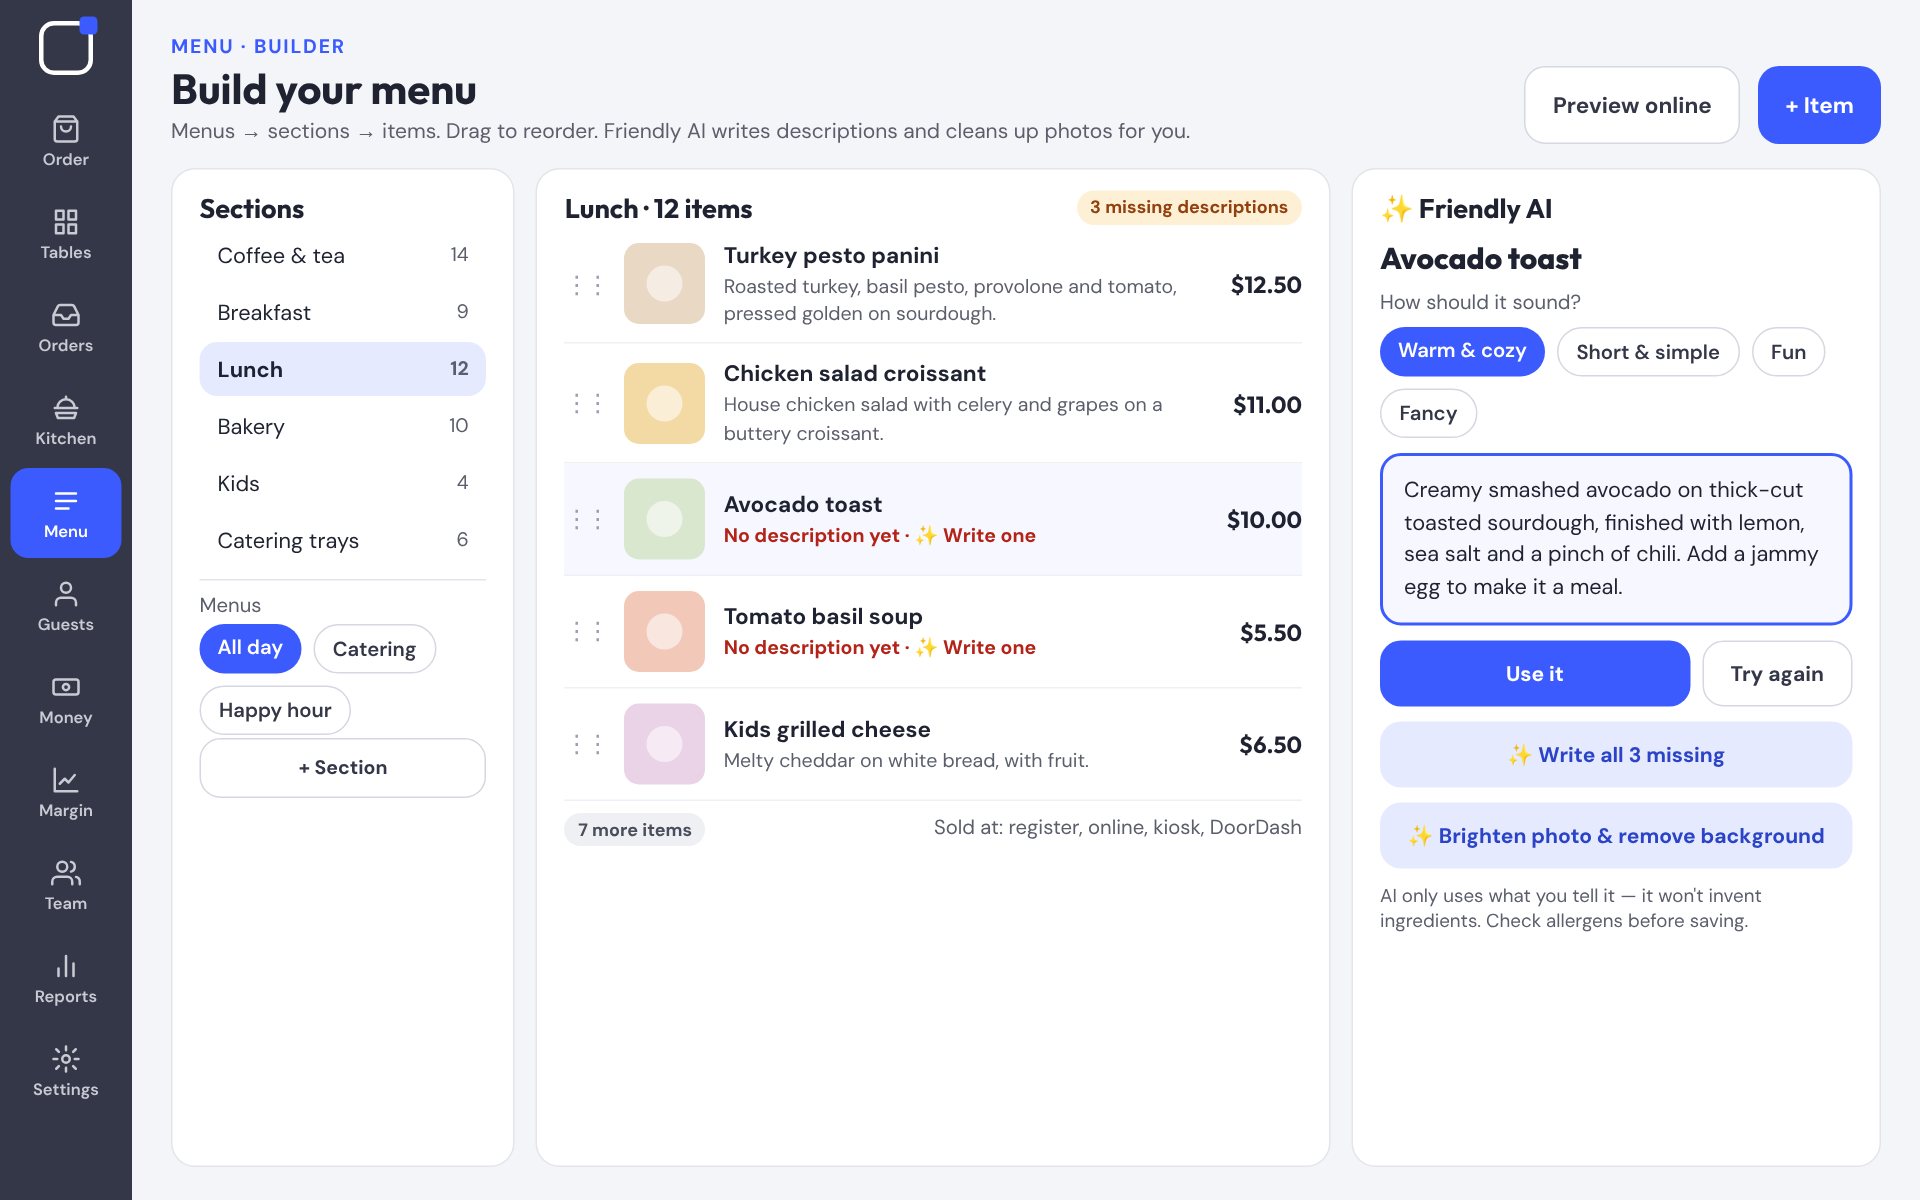Open the Orders inbox icon
The image size is (1920, 1200).
66,327
